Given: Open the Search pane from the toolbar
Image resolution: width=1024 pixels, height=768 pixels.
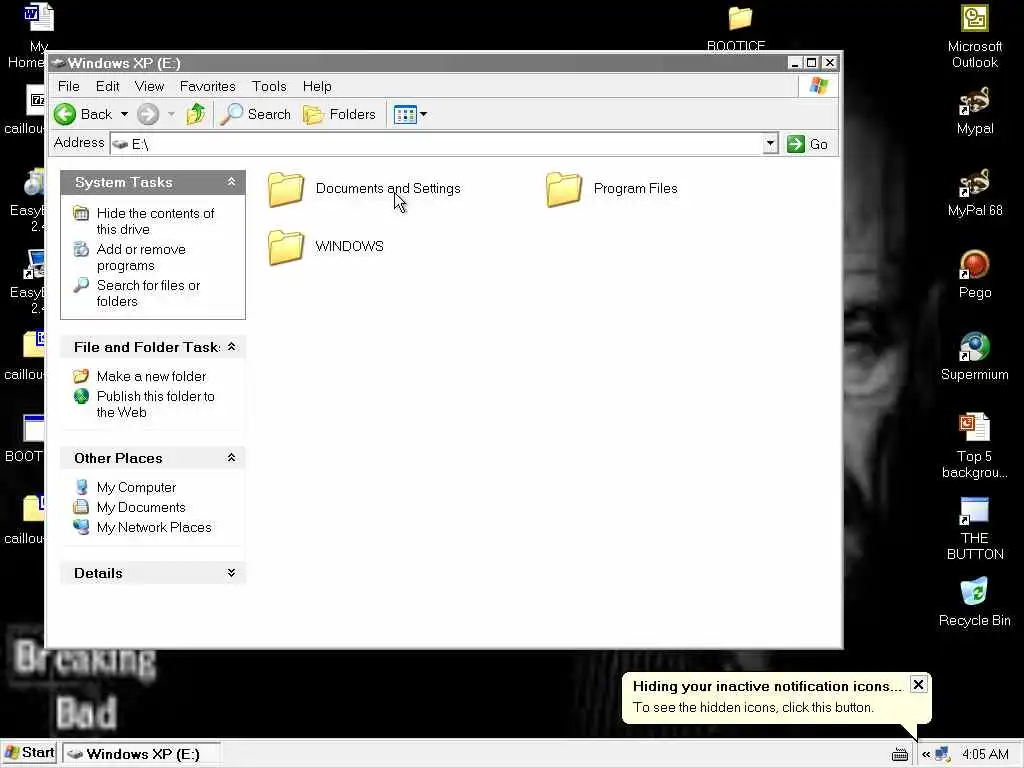Looking at the screenshot, I should pos(255,114).
